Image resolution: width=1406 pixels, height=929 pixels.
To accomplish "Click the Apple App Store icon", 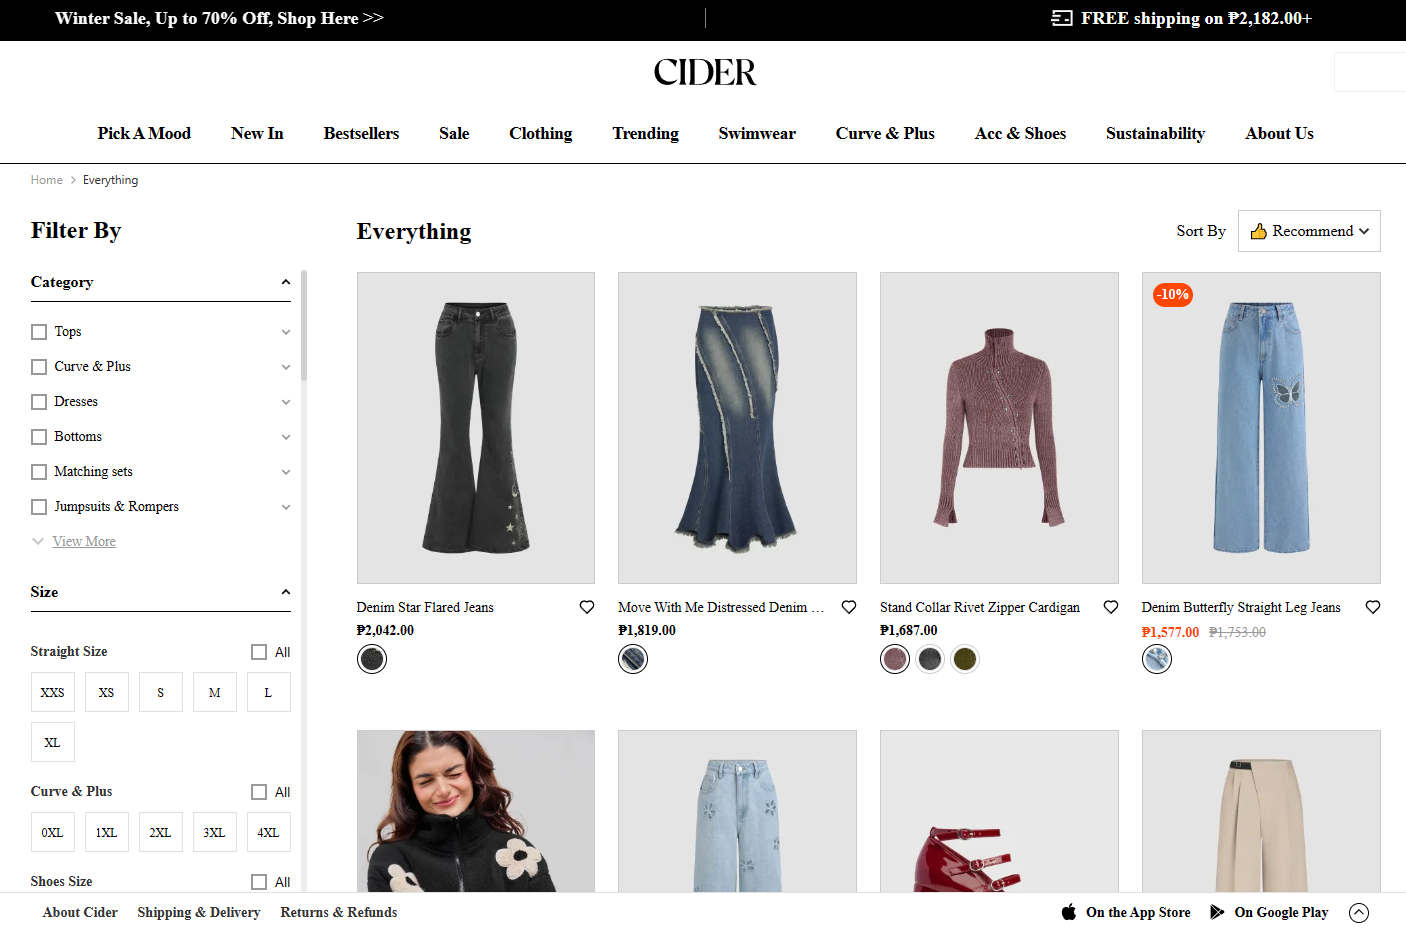I will [1069, 912].
